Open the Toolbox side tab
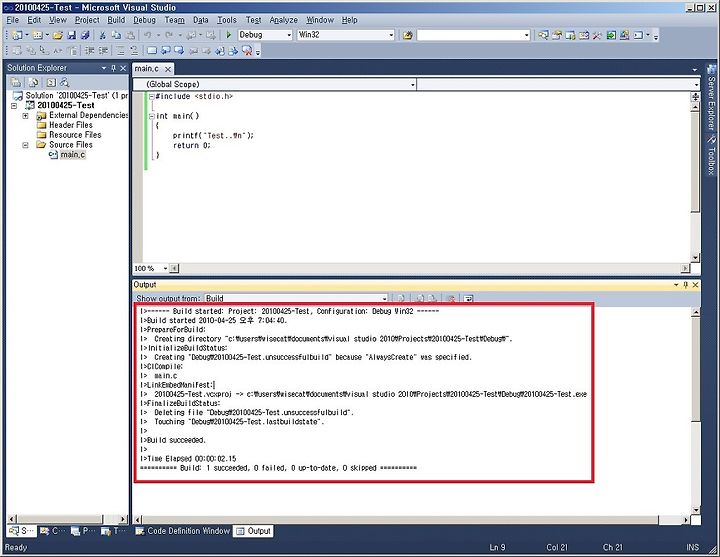 (x=711, y=155)
